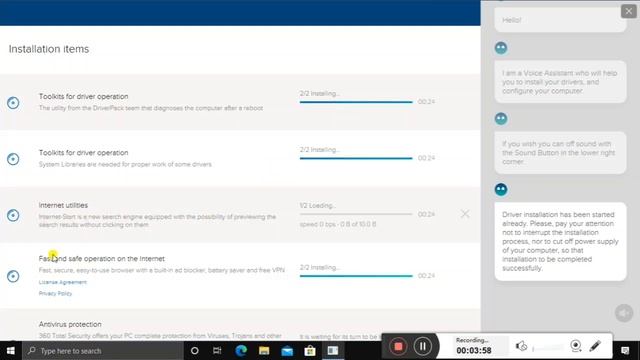Screen dimensions: 640x360
Task: Select the Driver installation has been started message
Action: [560, 241]
